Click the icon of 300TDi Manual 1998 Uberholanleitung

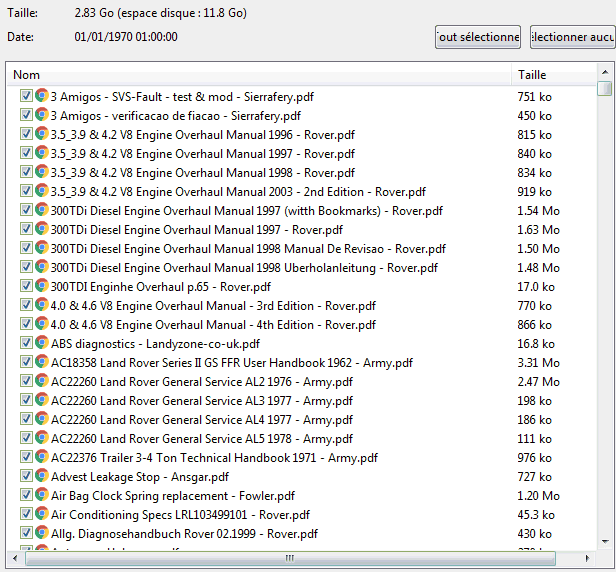[42, 267]
